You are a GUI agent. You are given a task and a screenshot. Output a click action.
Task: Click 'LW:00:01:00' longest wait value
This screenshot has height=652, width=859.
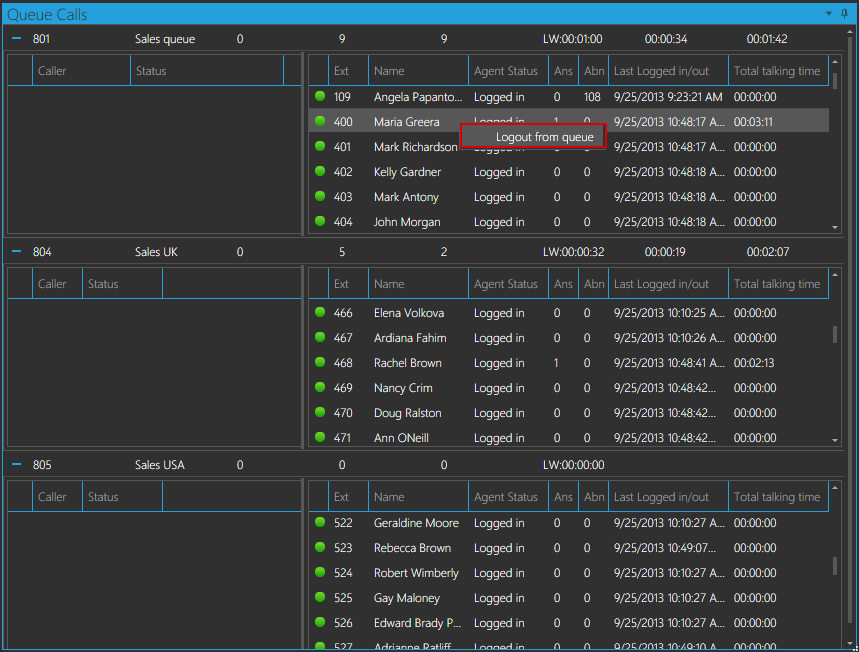pyautogui.click(x=572, y=39)
